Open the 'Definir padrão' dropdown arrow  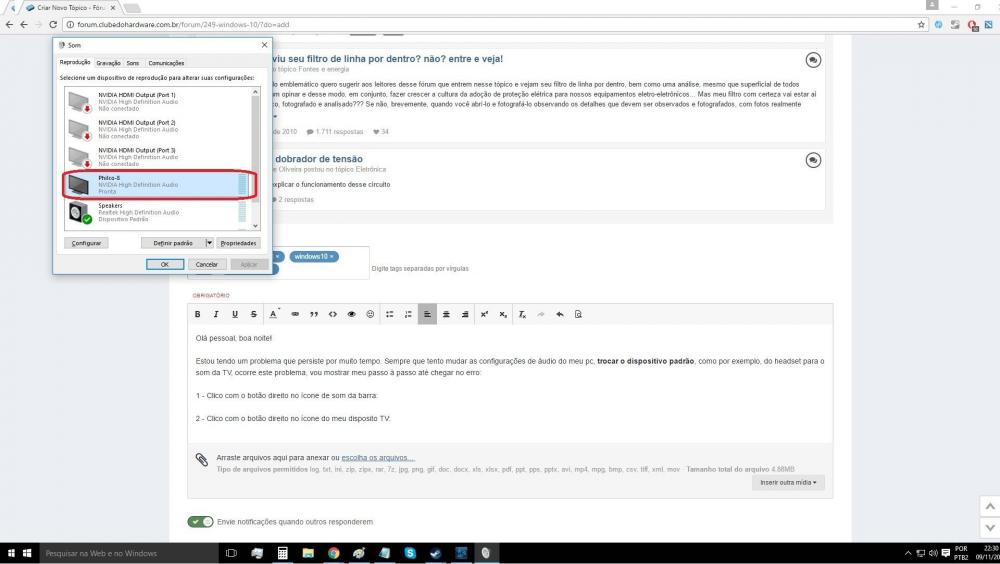[x=209, y=243]
